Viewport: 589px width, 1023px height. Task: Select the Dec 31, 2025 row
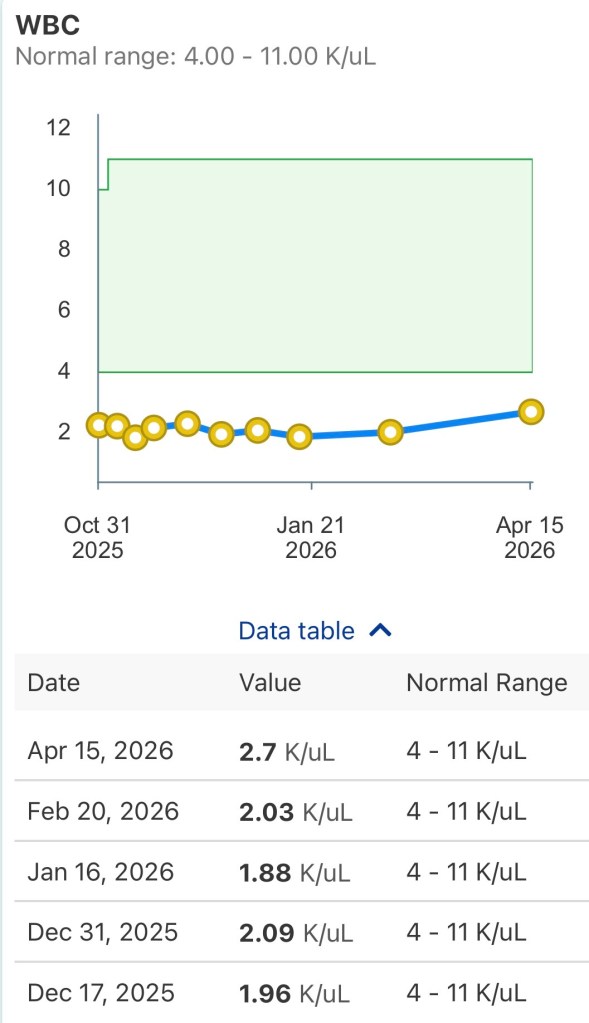(294, 933)
